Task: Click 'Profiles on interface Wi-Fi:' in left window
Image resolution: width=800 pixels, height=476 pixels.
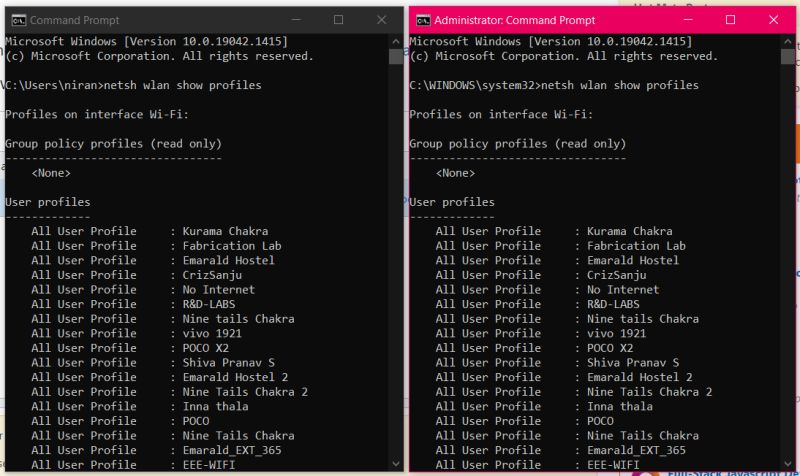Action: pos(97,114)
